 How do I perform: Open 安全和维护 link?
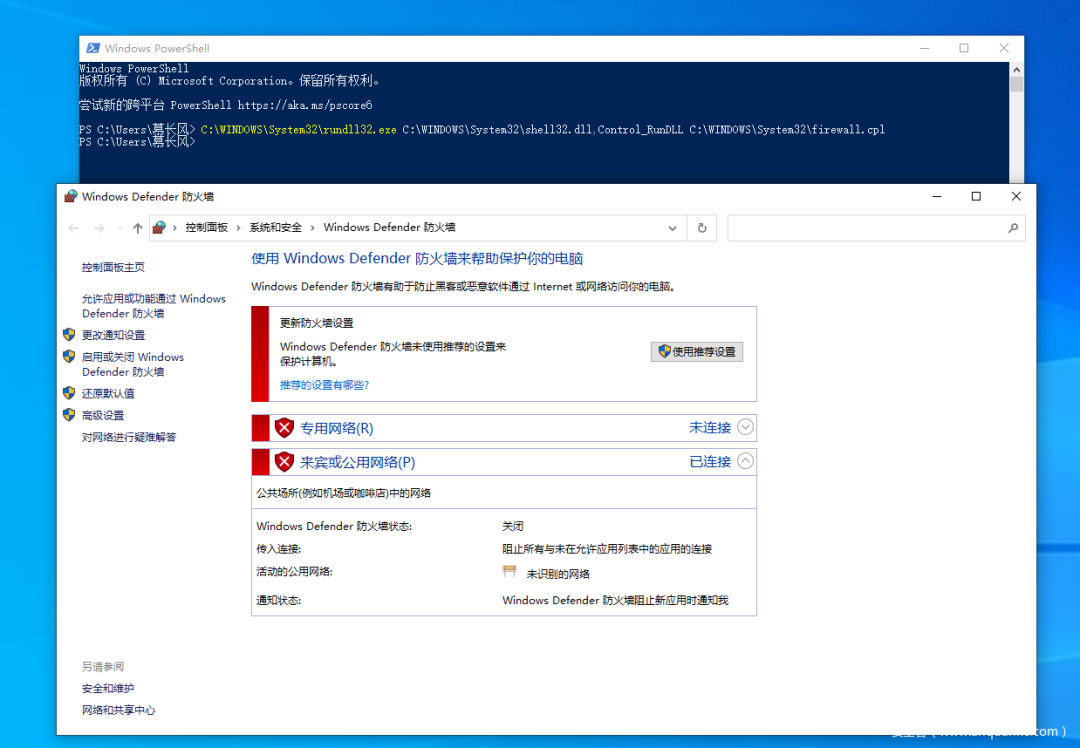pos(107,689)
